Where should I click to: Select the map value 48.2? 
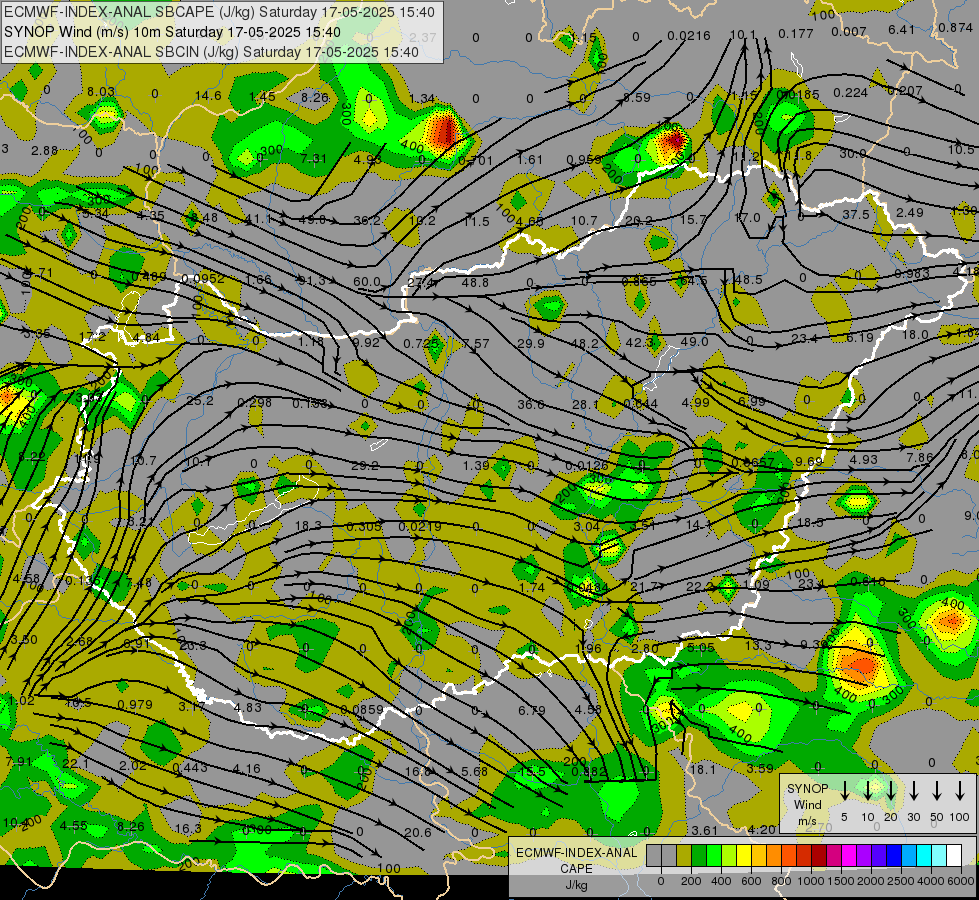click(585, 344)
